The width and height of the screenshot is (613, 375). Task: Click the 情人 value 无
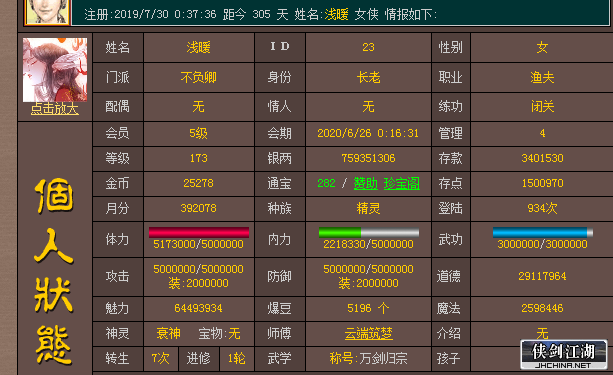[368, 106]
